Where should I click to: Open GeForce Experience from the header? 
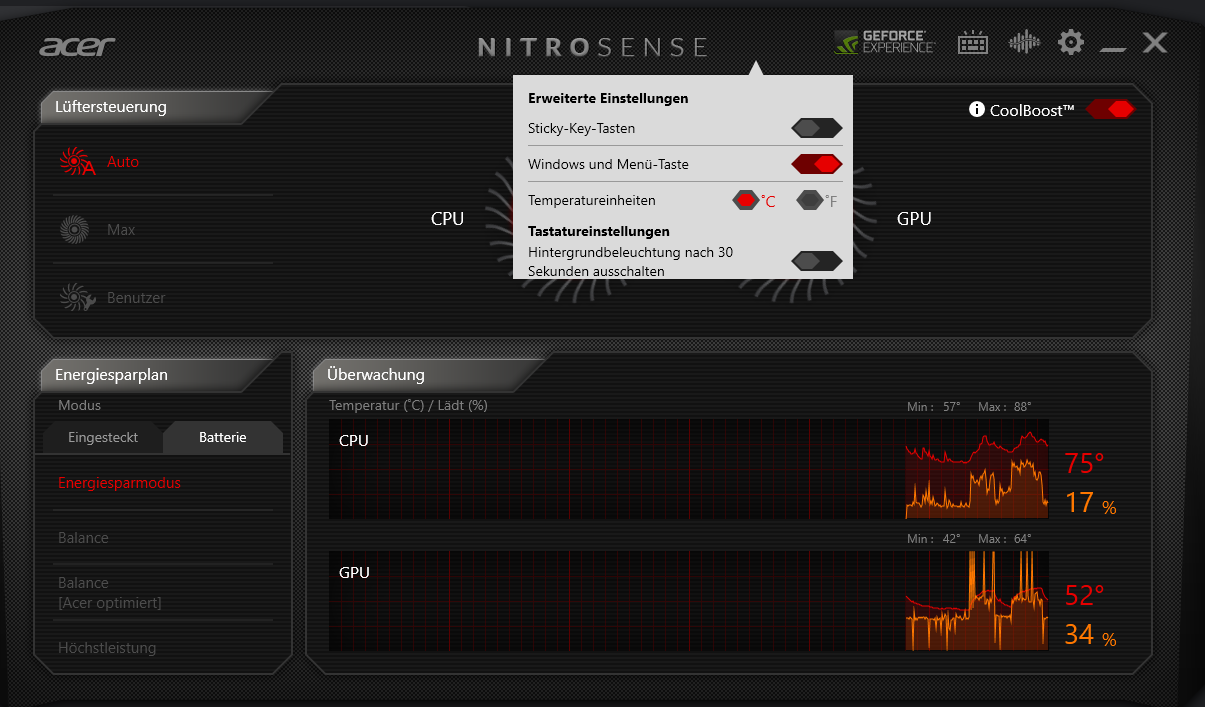[885, 42]
